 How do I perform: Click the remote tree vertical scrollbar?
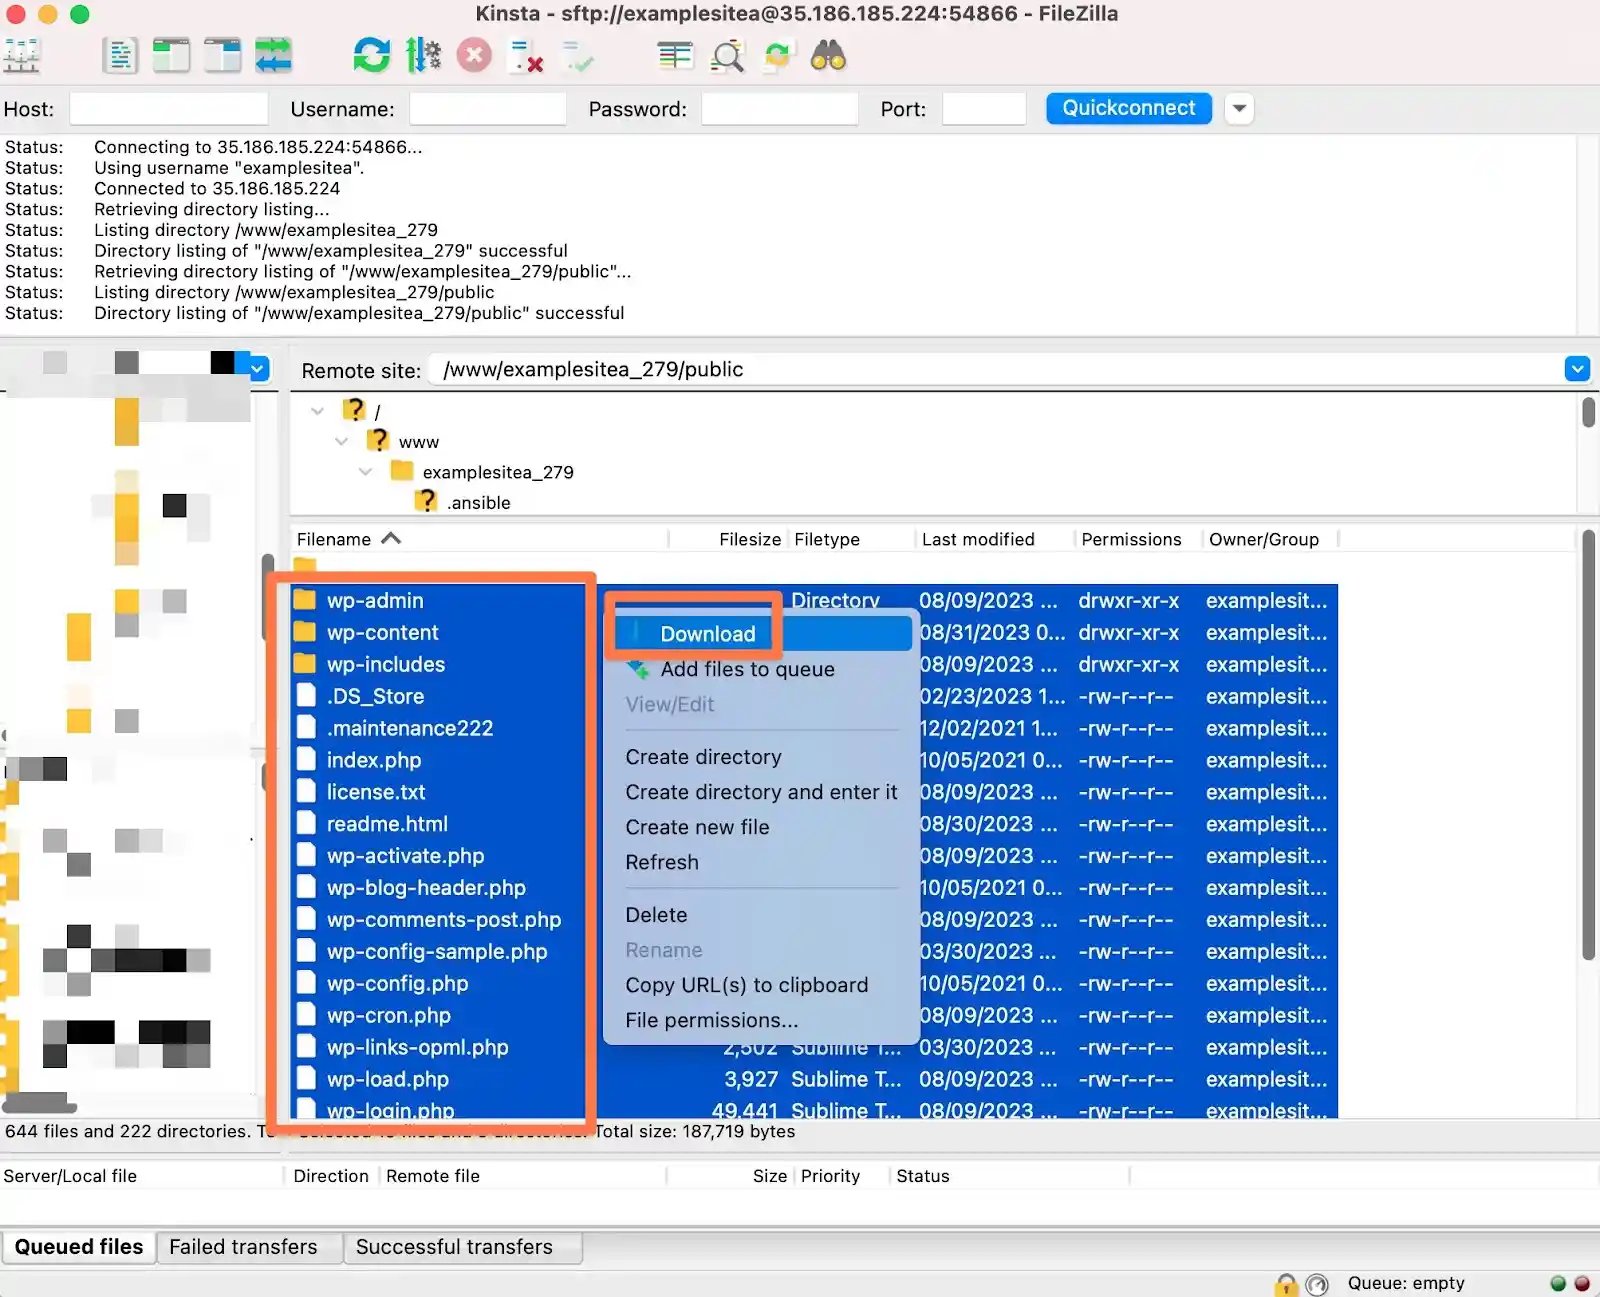tap(1589, 412)
